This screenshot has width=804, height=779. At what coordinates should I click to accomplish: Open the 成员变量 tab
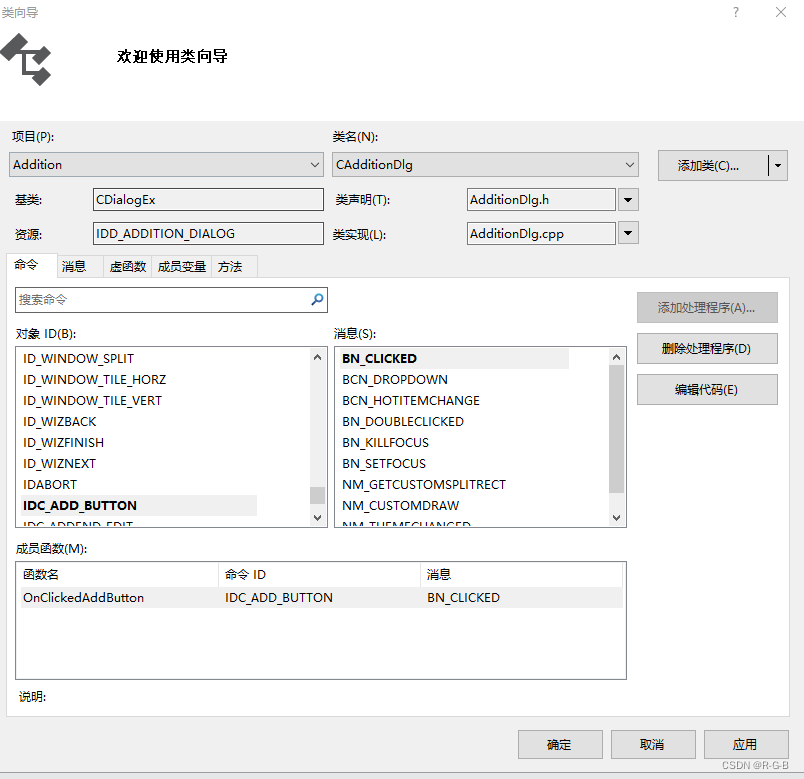182,267
